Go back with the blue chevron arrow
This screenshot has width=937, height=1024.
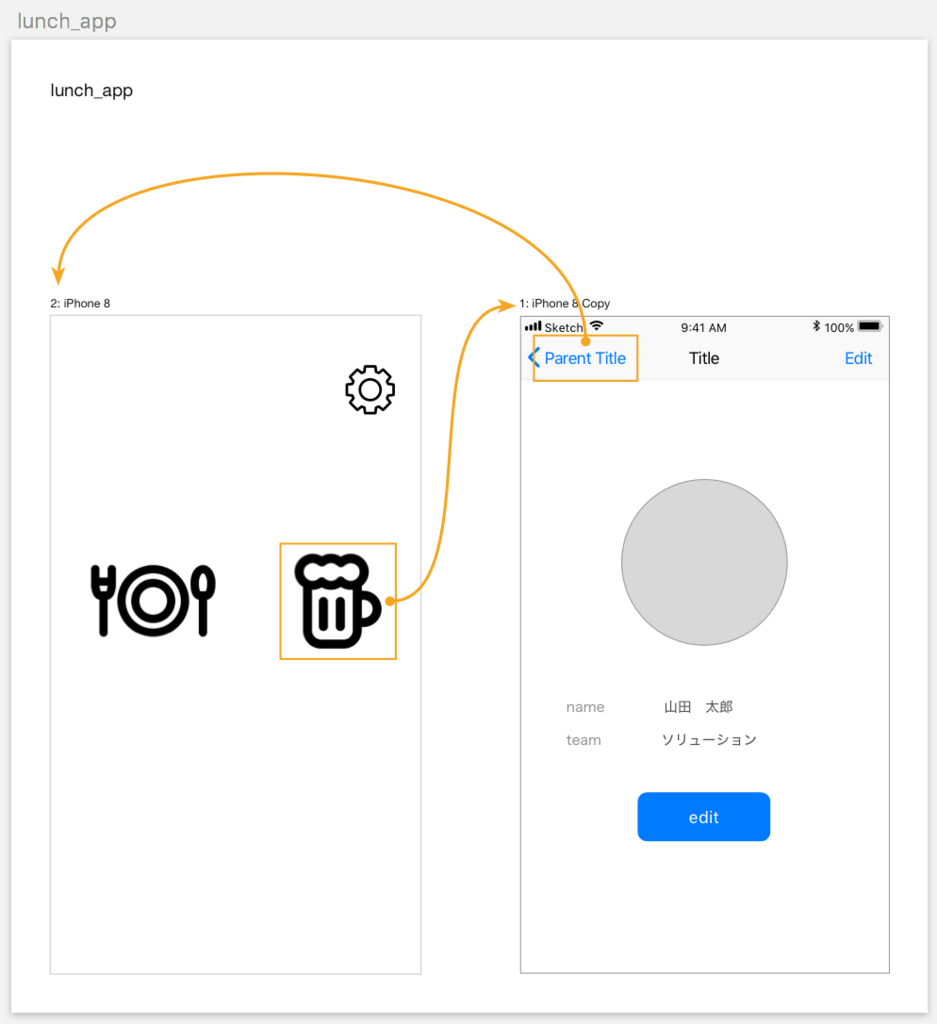(x=533, y=357)
